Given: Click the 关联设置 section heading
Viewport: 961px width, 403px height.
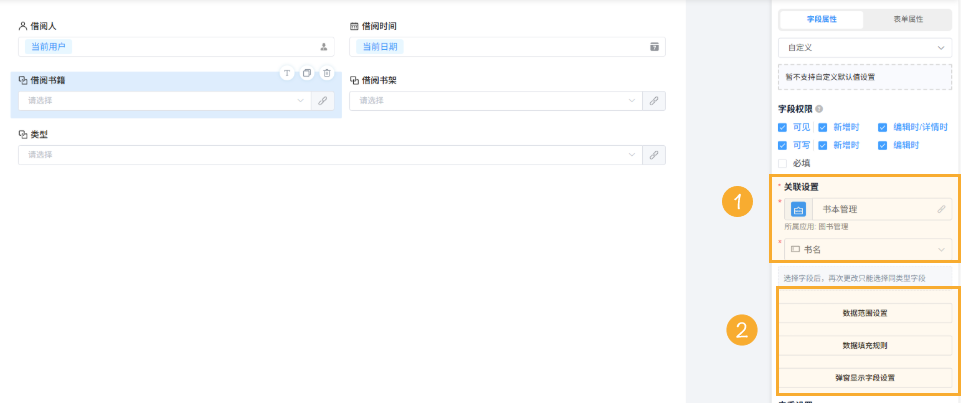Looking at the screenshot, I should coord(801,187).
